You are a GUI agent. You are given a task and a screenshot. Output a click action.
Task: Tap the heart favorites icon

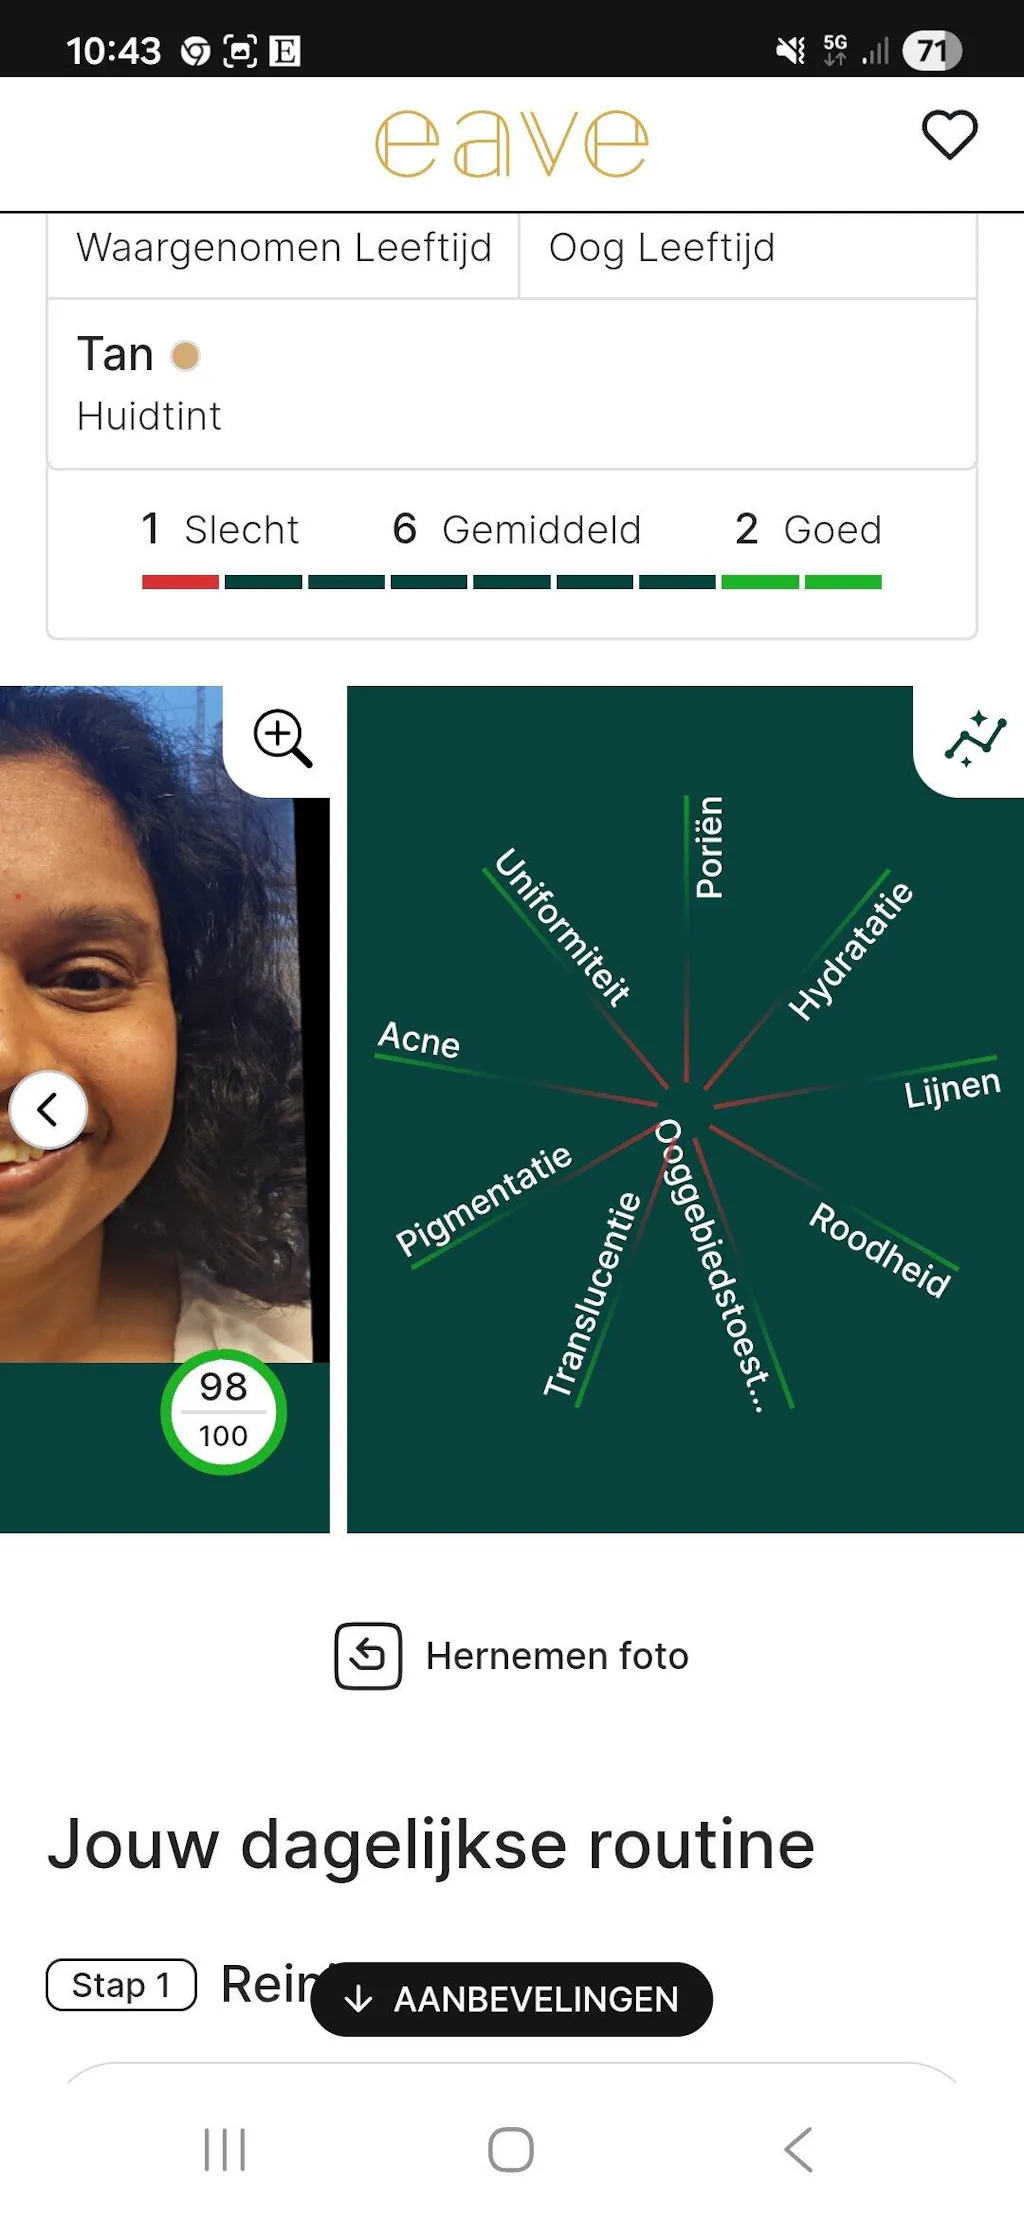[x=948, y=135]
